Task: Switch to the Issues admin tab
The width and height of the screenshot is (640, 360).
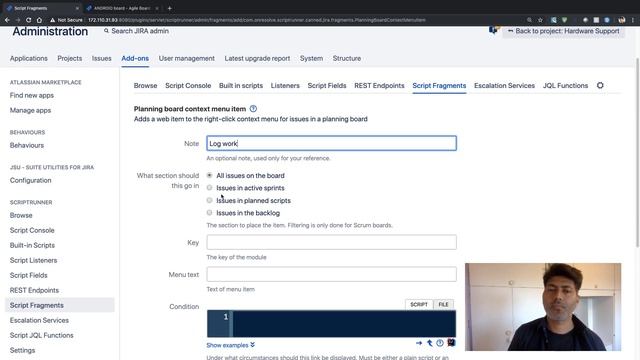Action: click(101, 58)
